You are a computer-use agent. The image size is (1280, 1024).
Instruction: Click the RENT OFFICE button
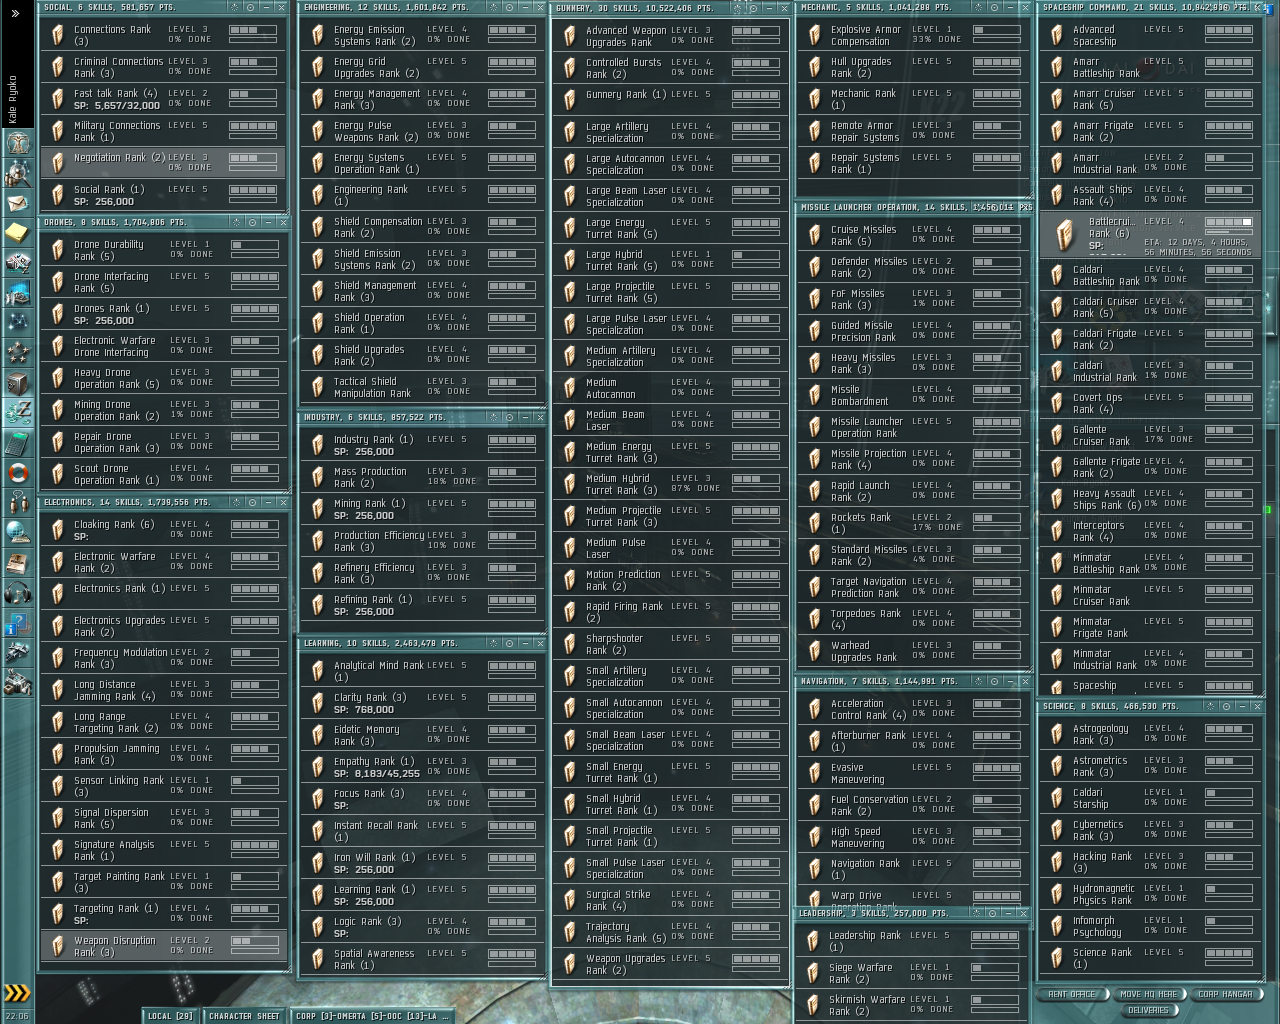pyautogui.click(x=1071, y=994)
